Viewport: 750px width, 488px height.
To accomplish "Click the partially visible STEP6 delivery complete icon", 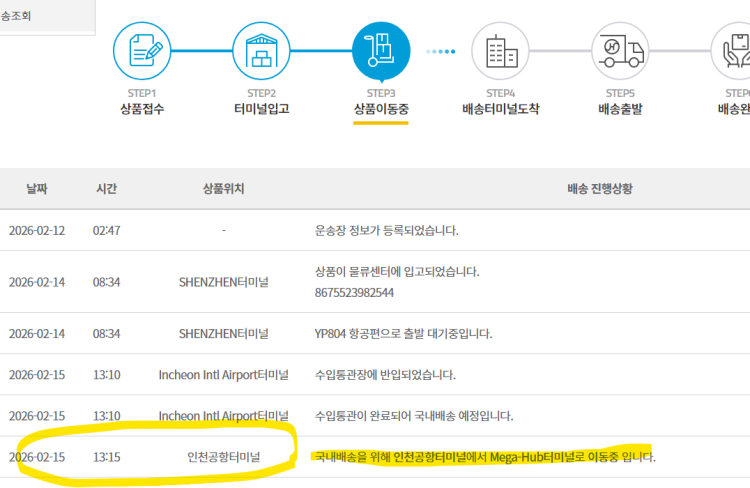I will [x=734, y=50].
